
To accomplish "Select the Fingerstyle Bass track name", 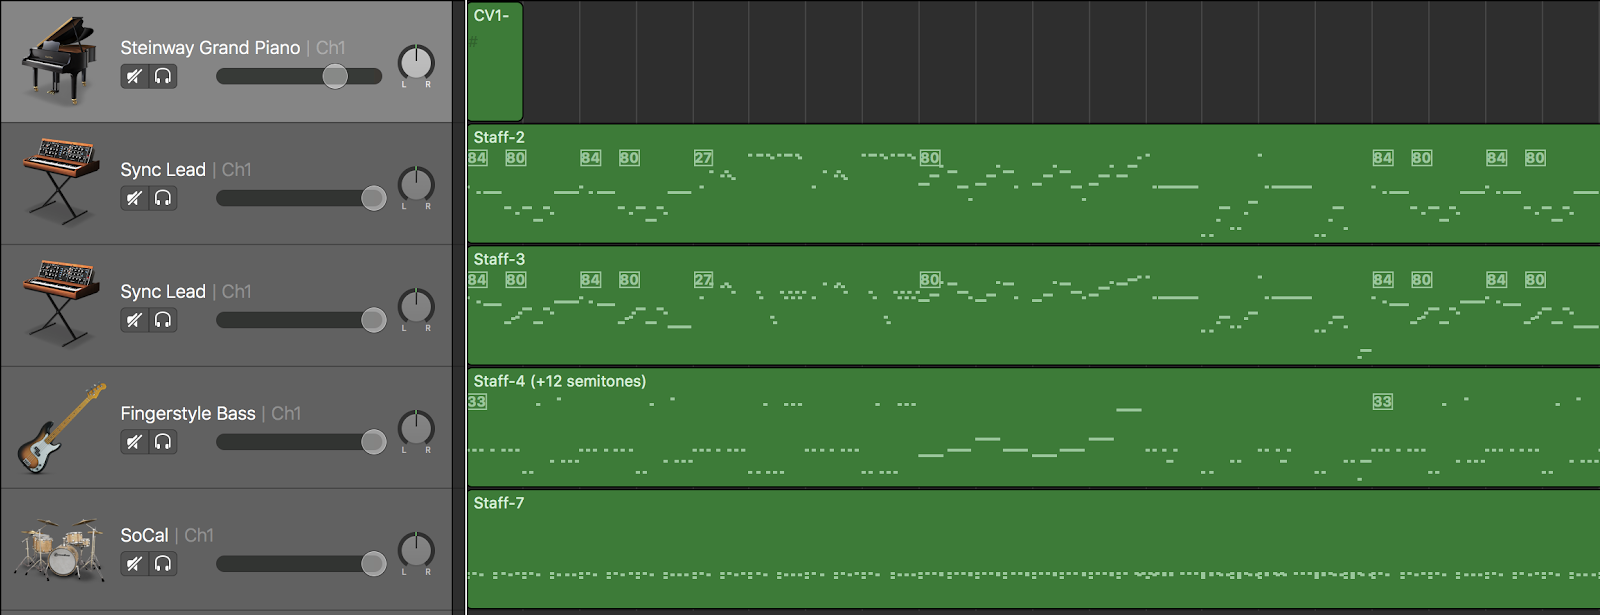I will pyautogui.click(x=188, y=413).
